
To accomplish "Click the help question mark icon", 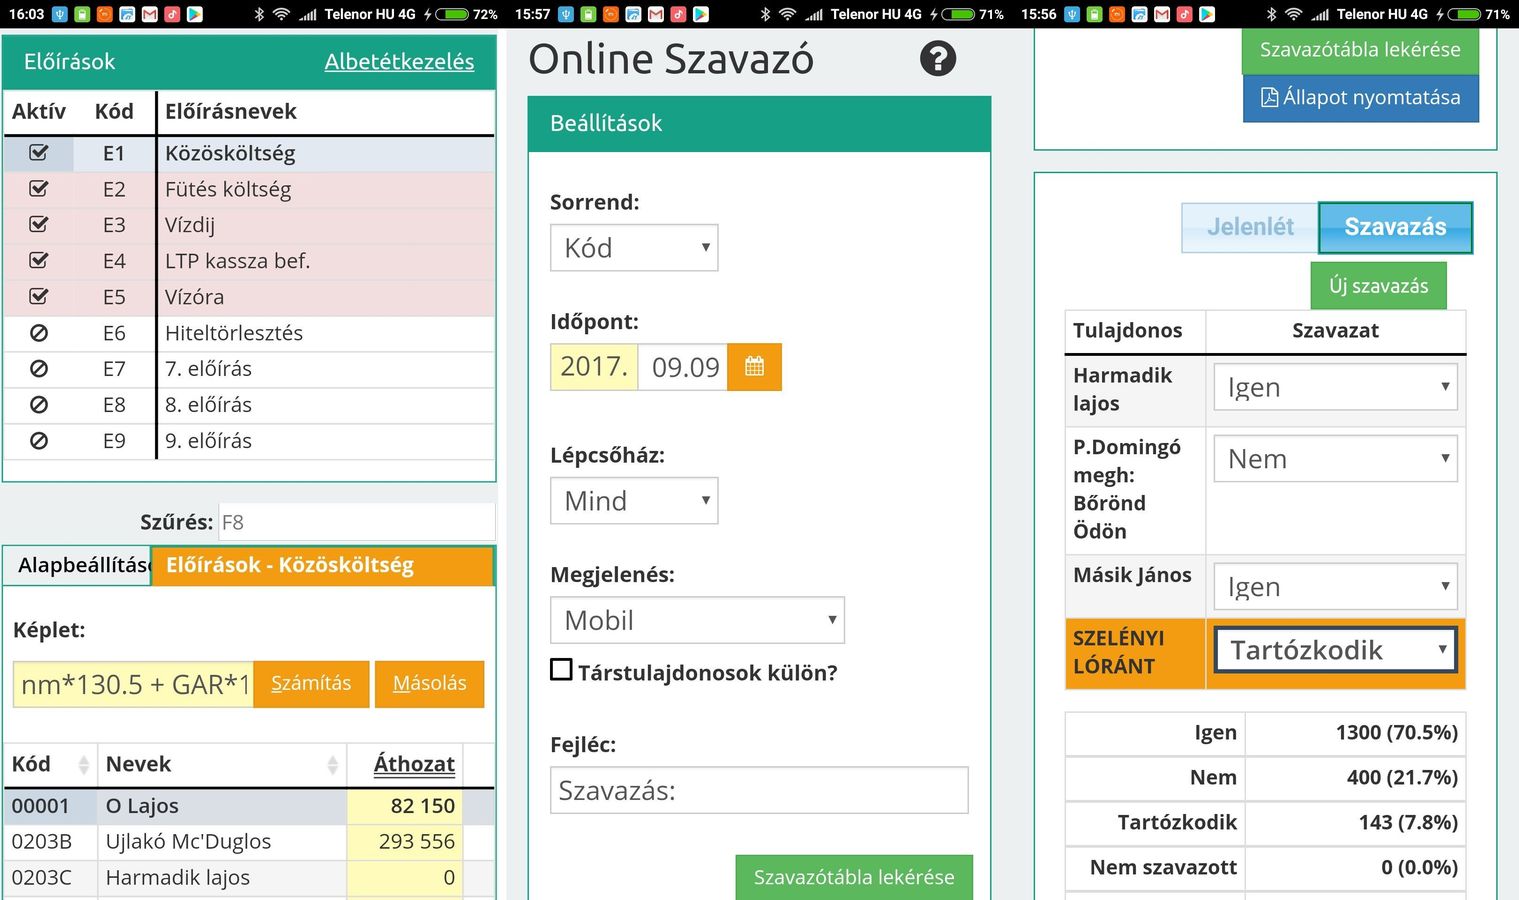I will tap(937, 59).
